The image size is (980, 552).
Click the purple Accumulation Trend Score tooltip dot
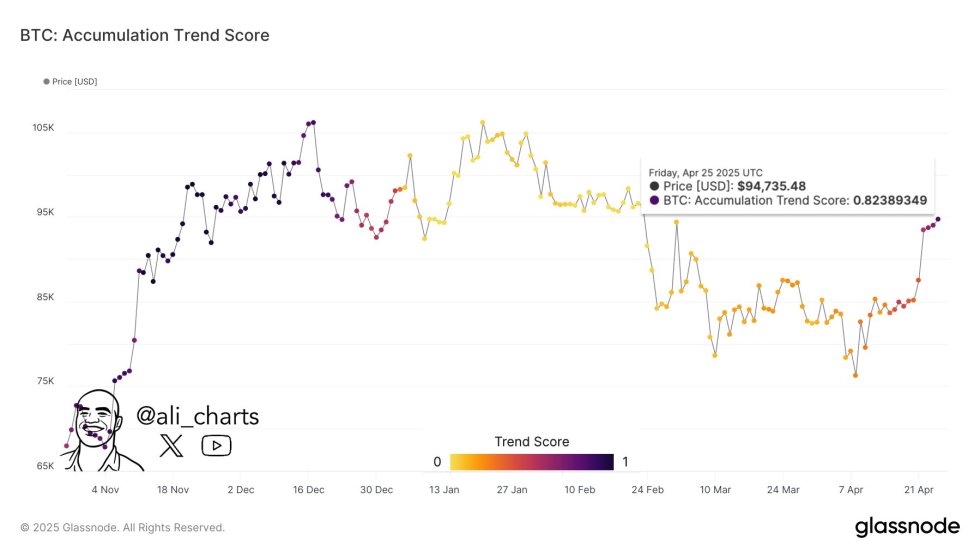(654, 200)
